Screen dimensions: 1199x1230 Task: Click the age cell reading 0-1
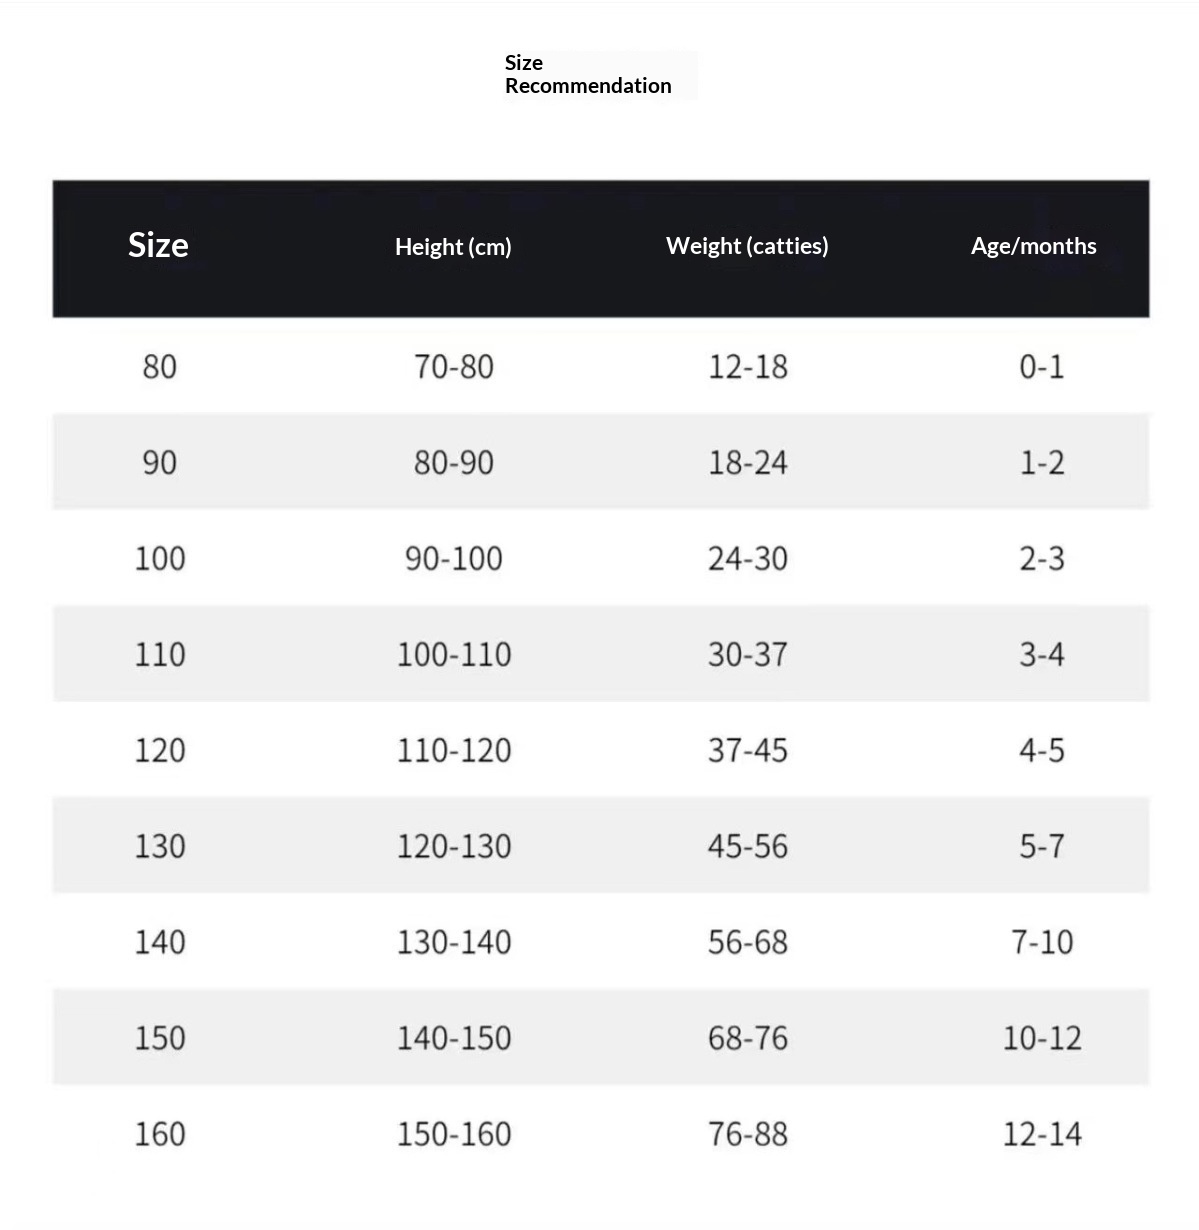(1042, 367)
